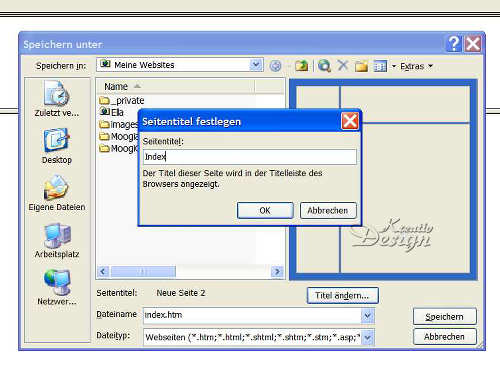
Task: Expand the Speichern in location dropdown
Action: point(256,65)
